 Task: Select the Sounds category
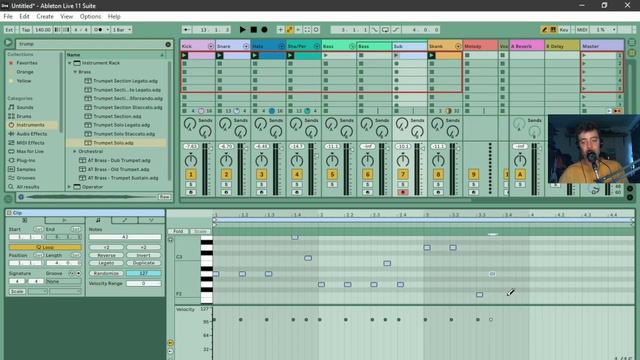pyautogui.click(x=25, y=107)
